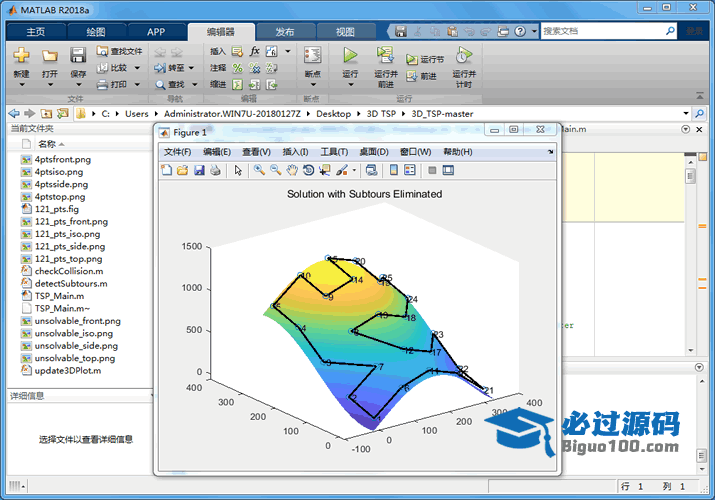Viewport: 715px width, 500px height.
Task: Toggle the Zoom Out tool
Action: (x=275, y=170)
